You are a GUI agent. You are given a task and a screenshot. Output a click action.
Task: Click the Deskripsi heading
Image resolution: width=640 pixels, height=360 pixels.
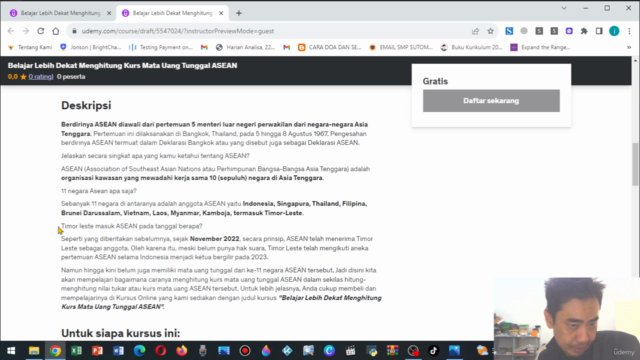pyautogui.click(x=86, y=105)
